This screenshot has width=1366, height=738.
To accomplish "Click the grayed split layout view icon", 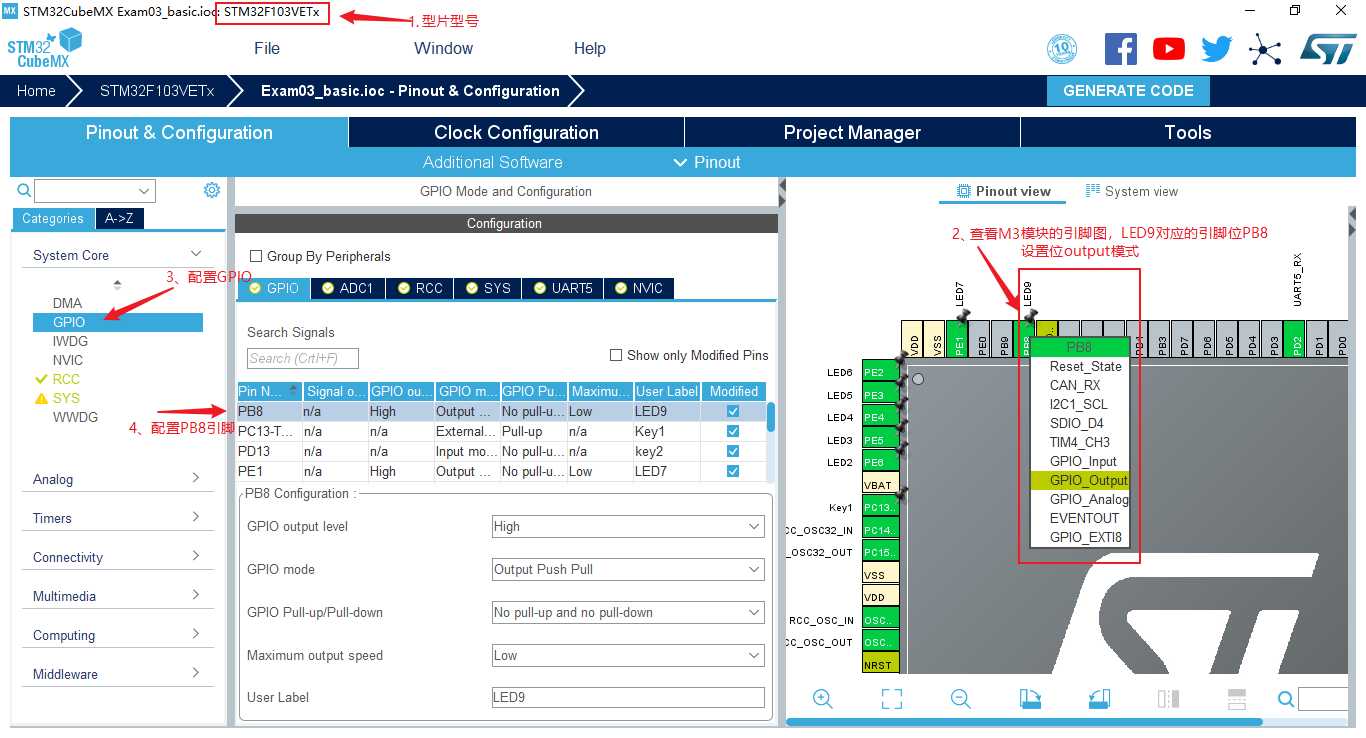I will click(x=1237, y=699).
